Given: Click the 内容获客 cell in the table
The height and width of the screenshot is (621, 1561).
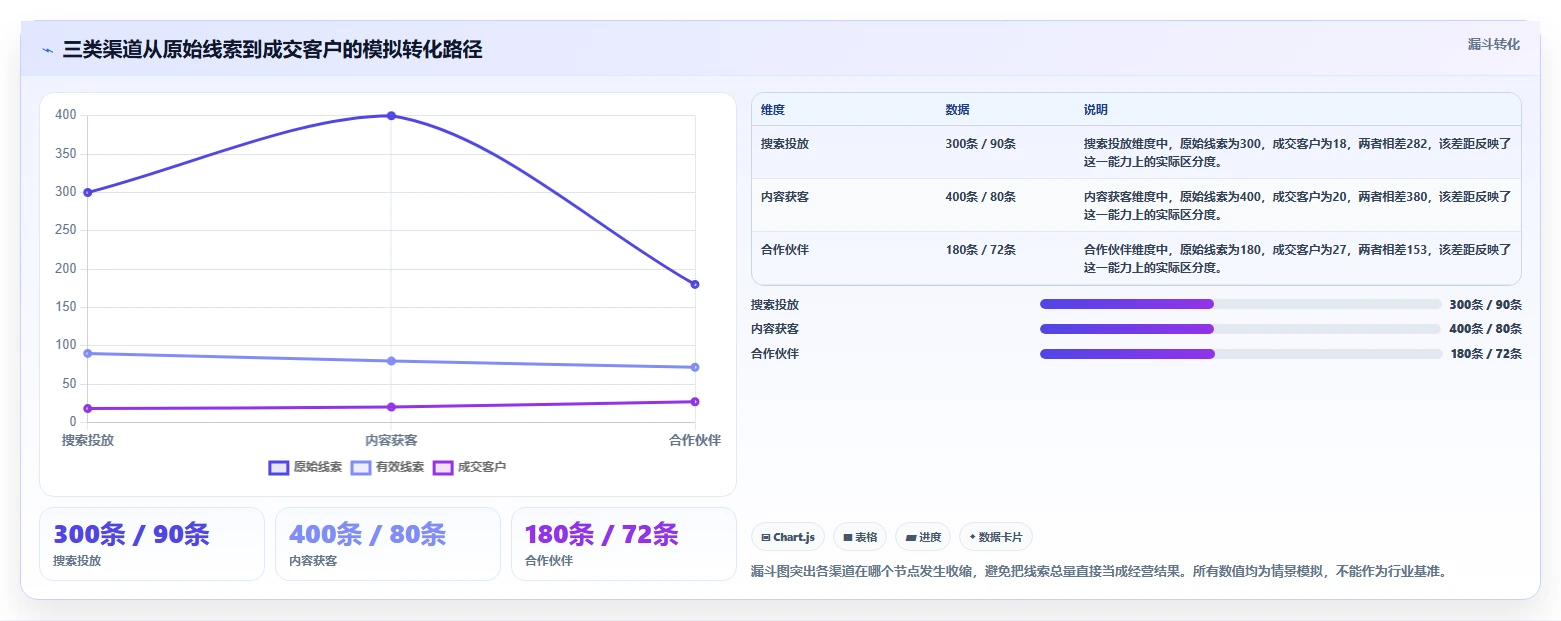Looking at the screenshot, I should coord(785,197).
